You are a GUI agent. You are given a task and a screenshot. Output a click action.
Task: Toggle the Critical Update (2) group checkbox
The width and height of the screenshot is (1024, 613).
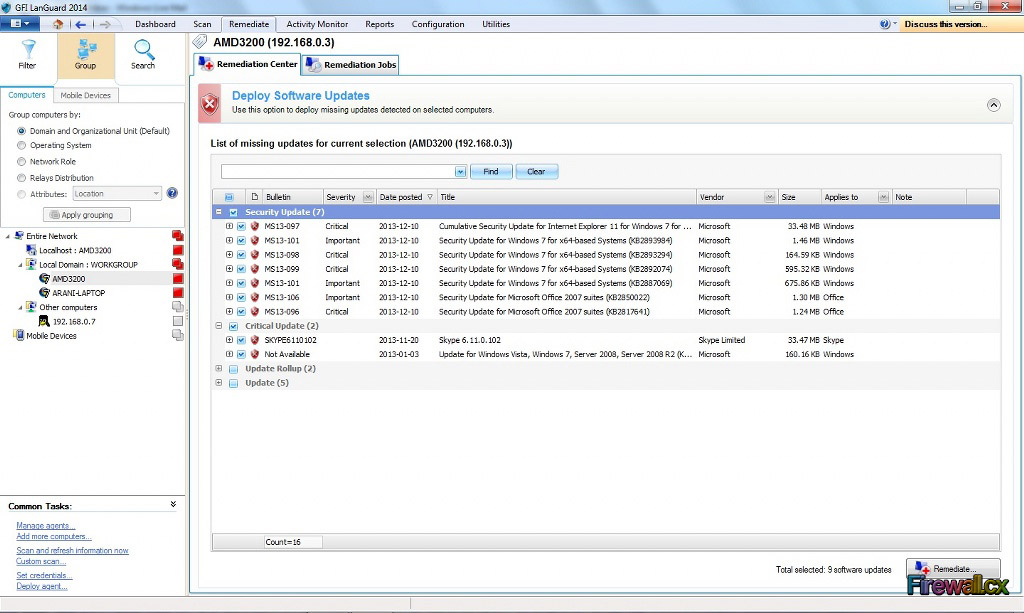pos(233,326)
